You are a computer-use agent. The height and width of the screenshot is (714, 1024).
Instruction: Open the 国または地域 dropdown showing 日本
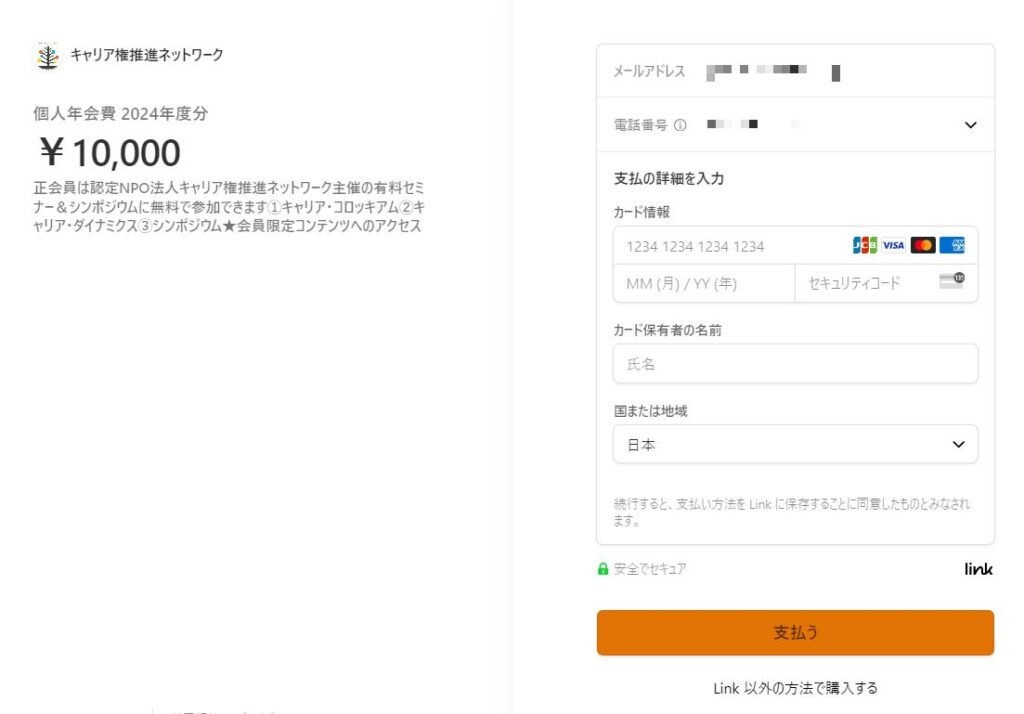click(795, 444)
